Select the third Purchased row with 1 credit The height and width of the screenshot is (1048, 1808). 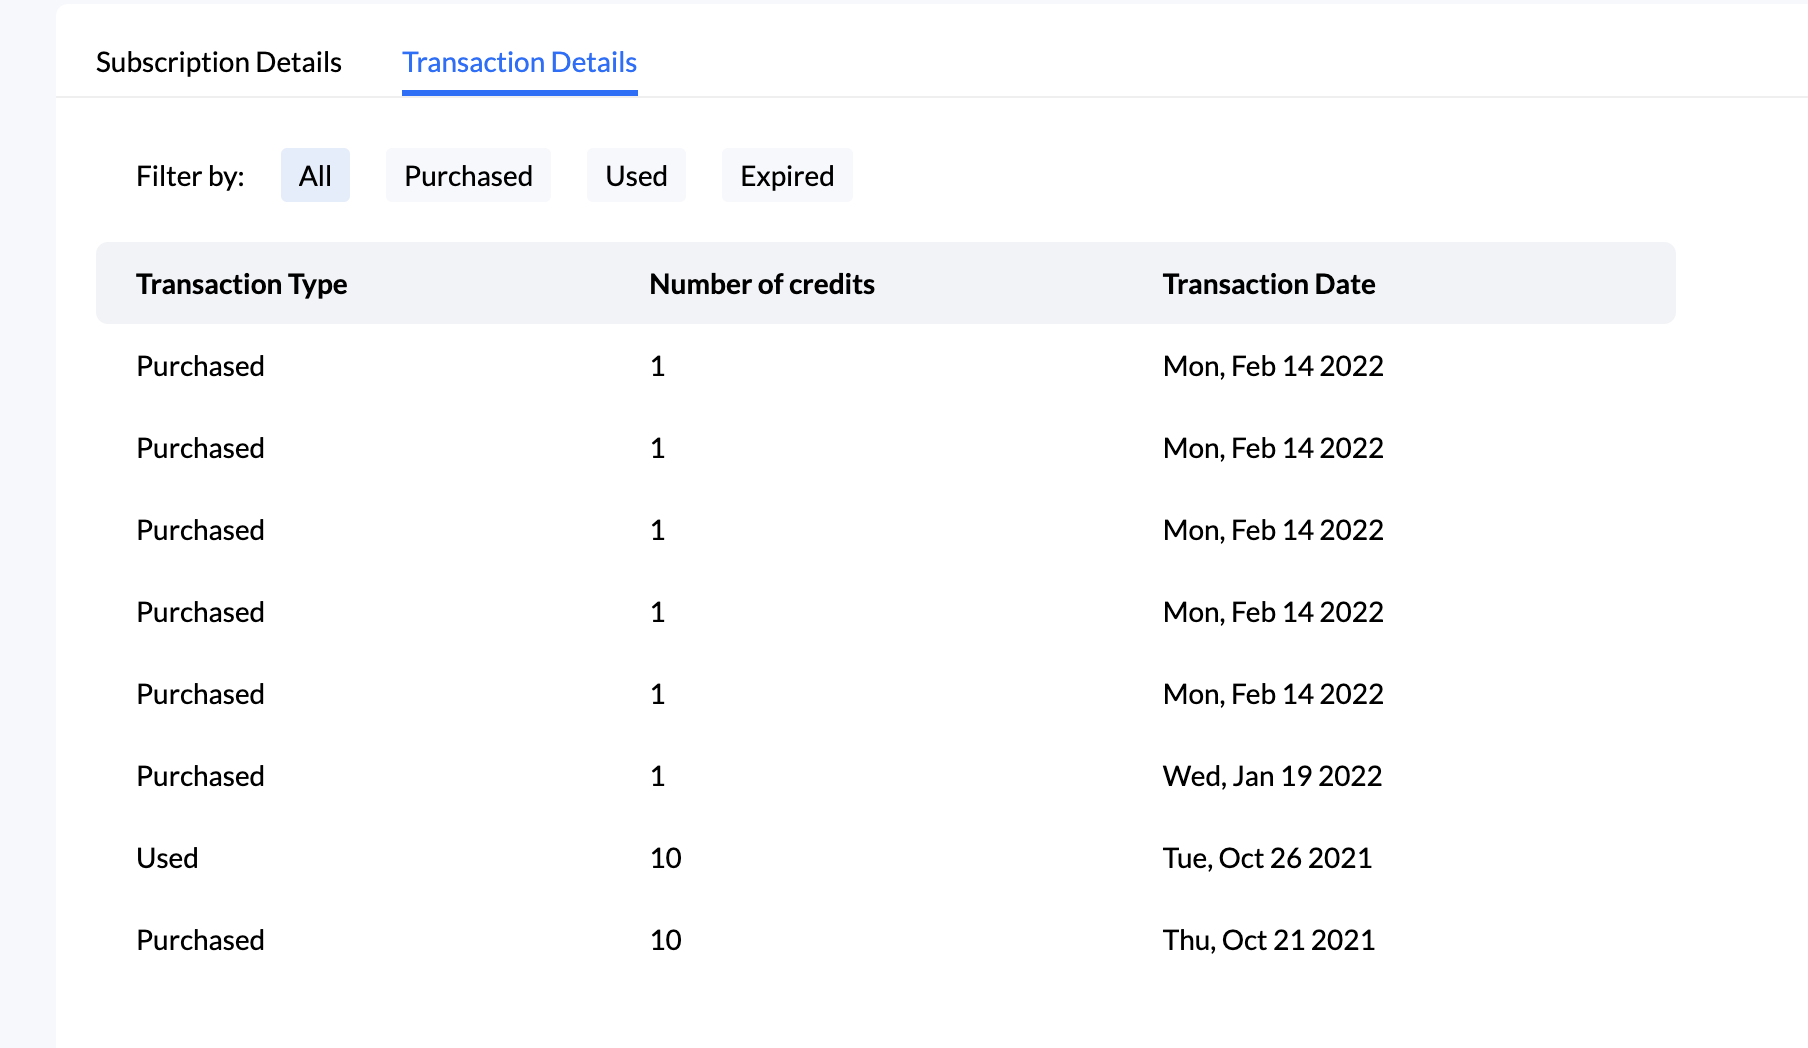click(200, 530)
